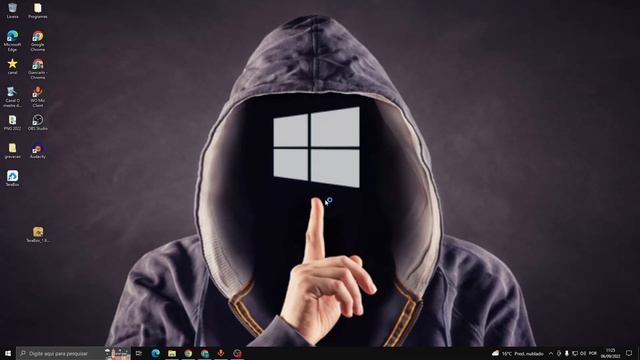The height and width of the screenshot is (360, 640).
Task: Select the gravacao folder on the desktop
Action: pyautogui.click(x=12, y=151)
